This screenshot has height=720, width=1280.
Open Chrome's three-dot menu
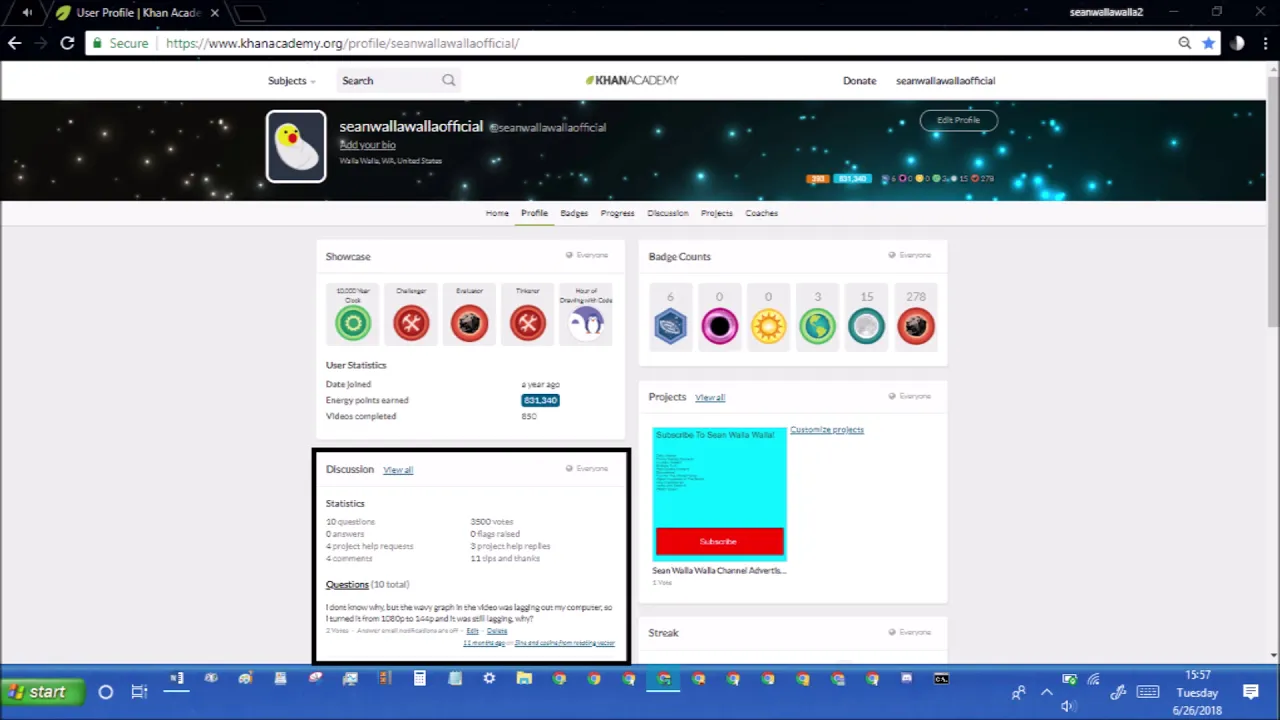click(x=1263, y=43)
